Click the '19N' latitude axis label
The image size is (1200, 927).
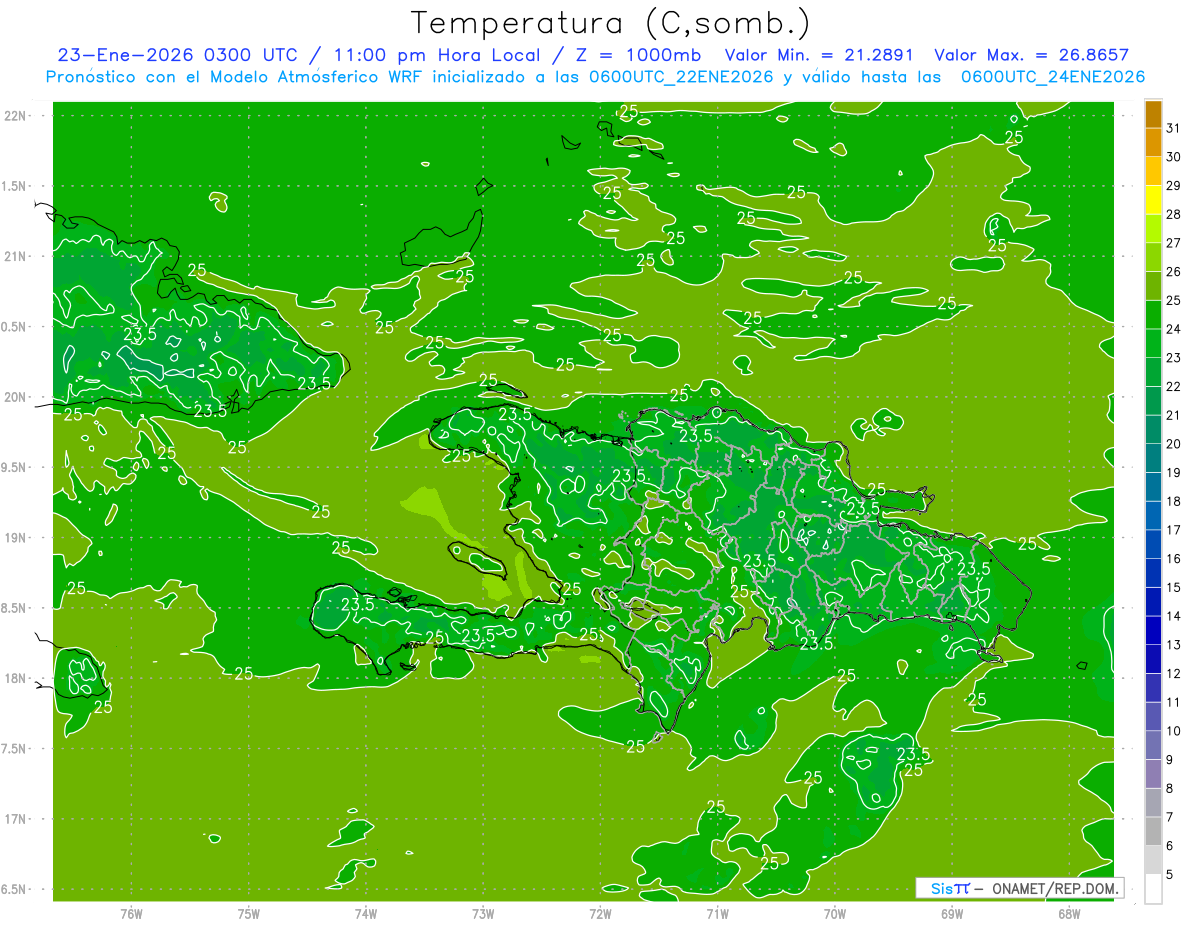point(16,538)
